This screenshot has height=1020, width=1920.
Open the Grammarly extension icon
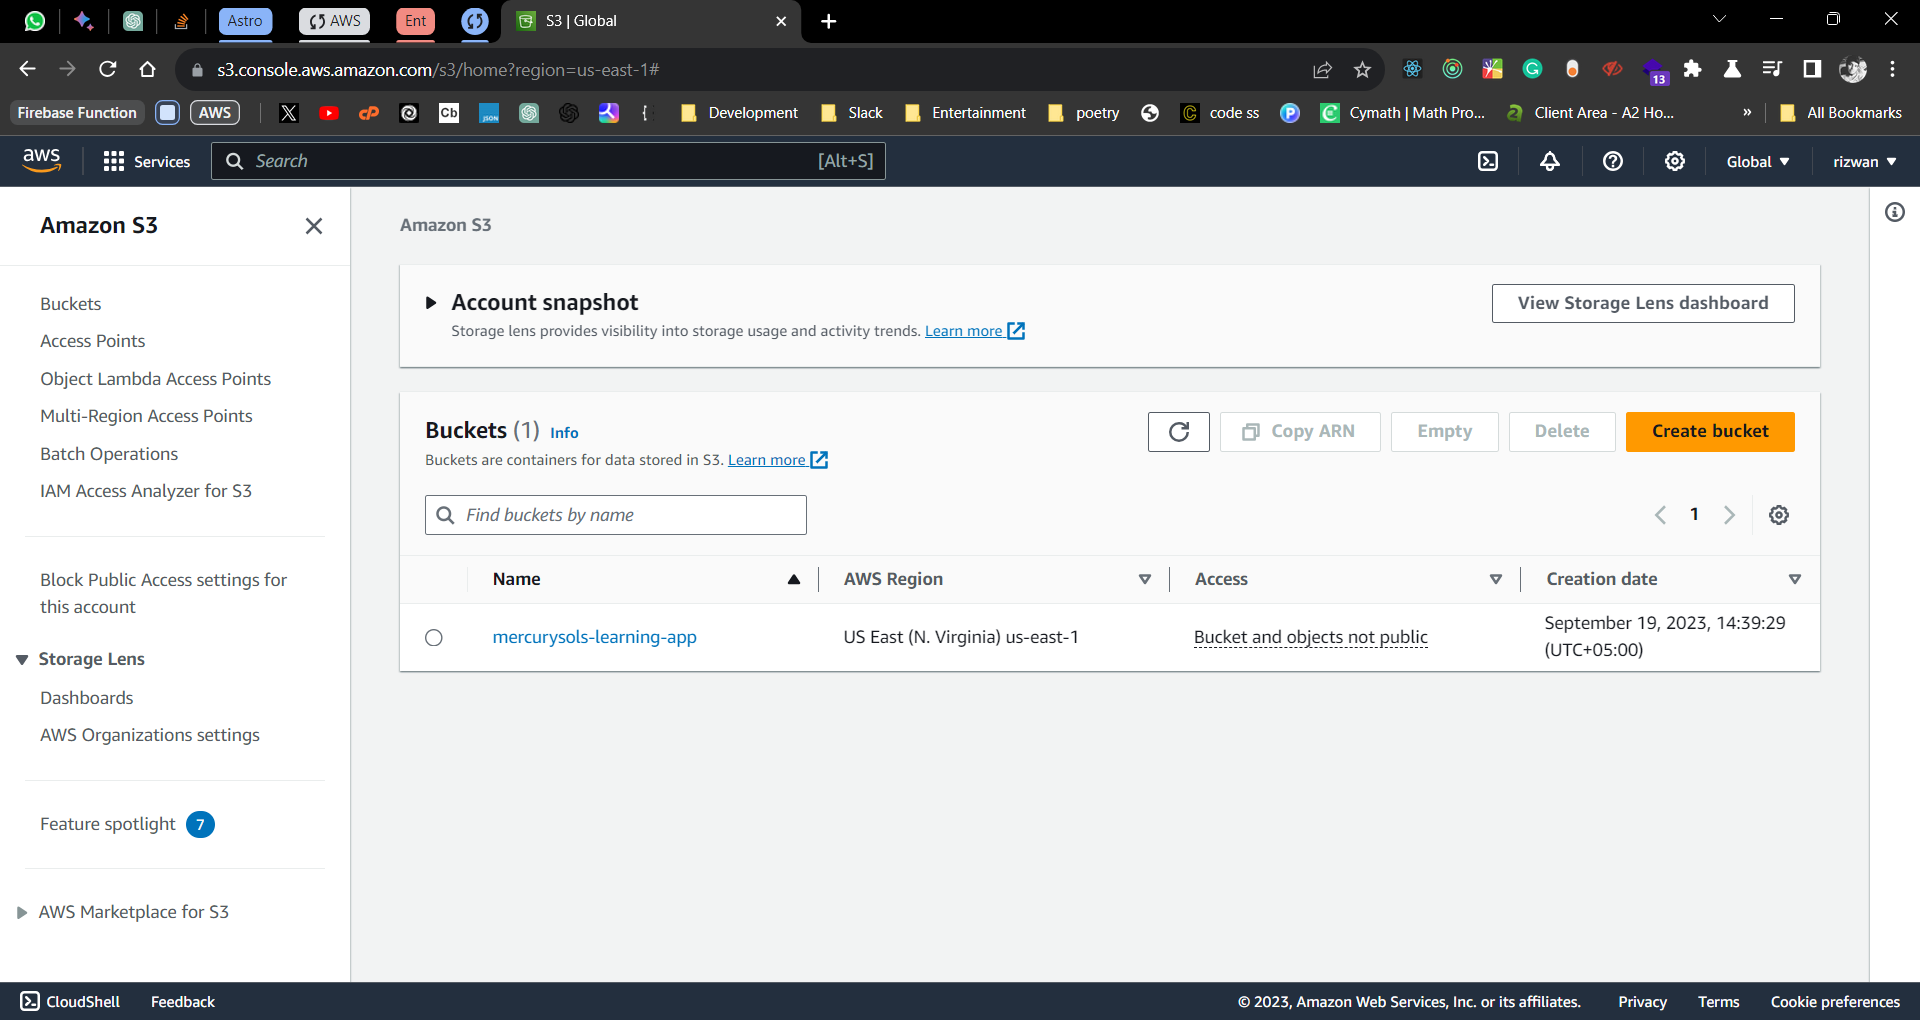coord(1532,69)
